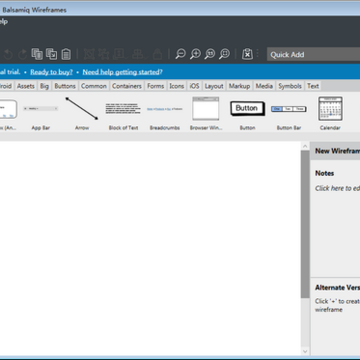Click the Edit Text toolbar icon
Image resolution: width=360 pixels, height=360 pixels.
(x=119, y=54)
